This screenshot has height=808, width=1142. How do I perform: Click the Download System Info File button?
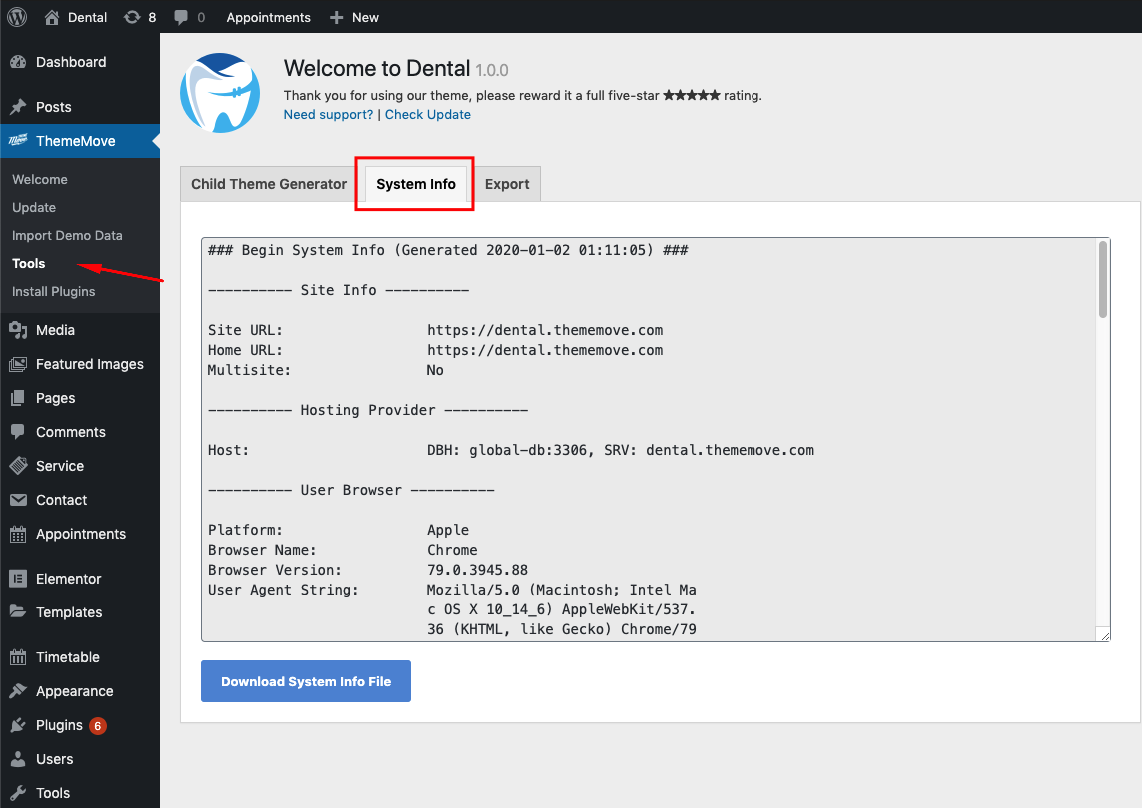306,681
